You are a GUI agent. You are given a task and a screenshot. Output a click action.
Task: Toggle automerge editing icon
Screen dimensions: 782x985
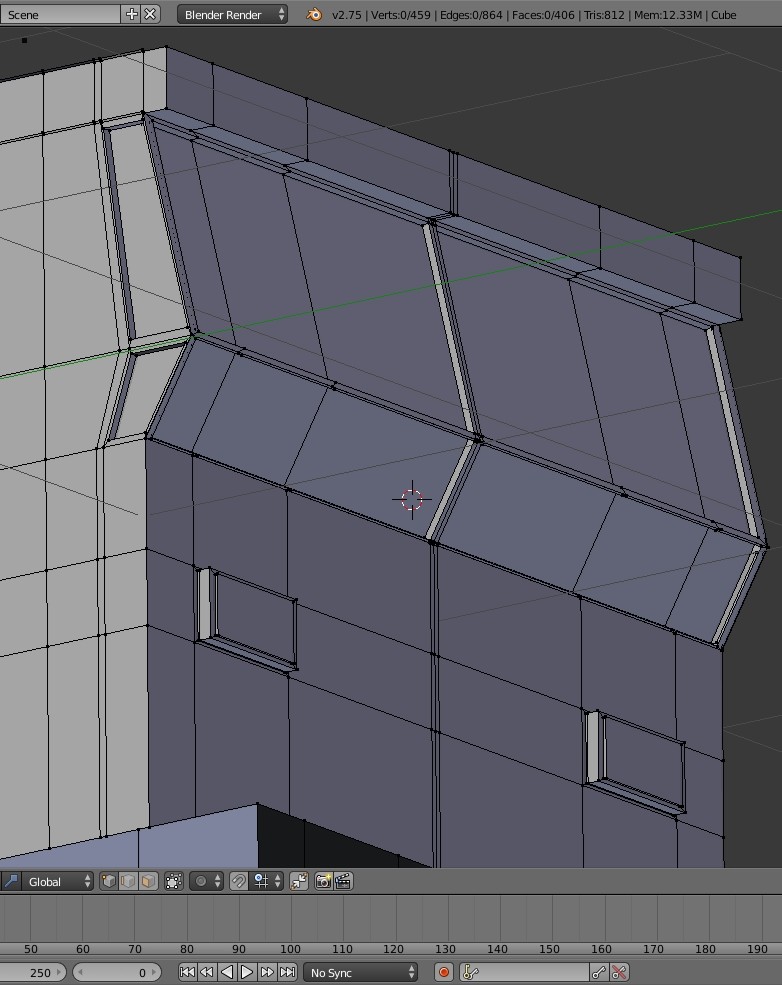tap(299, 881)
